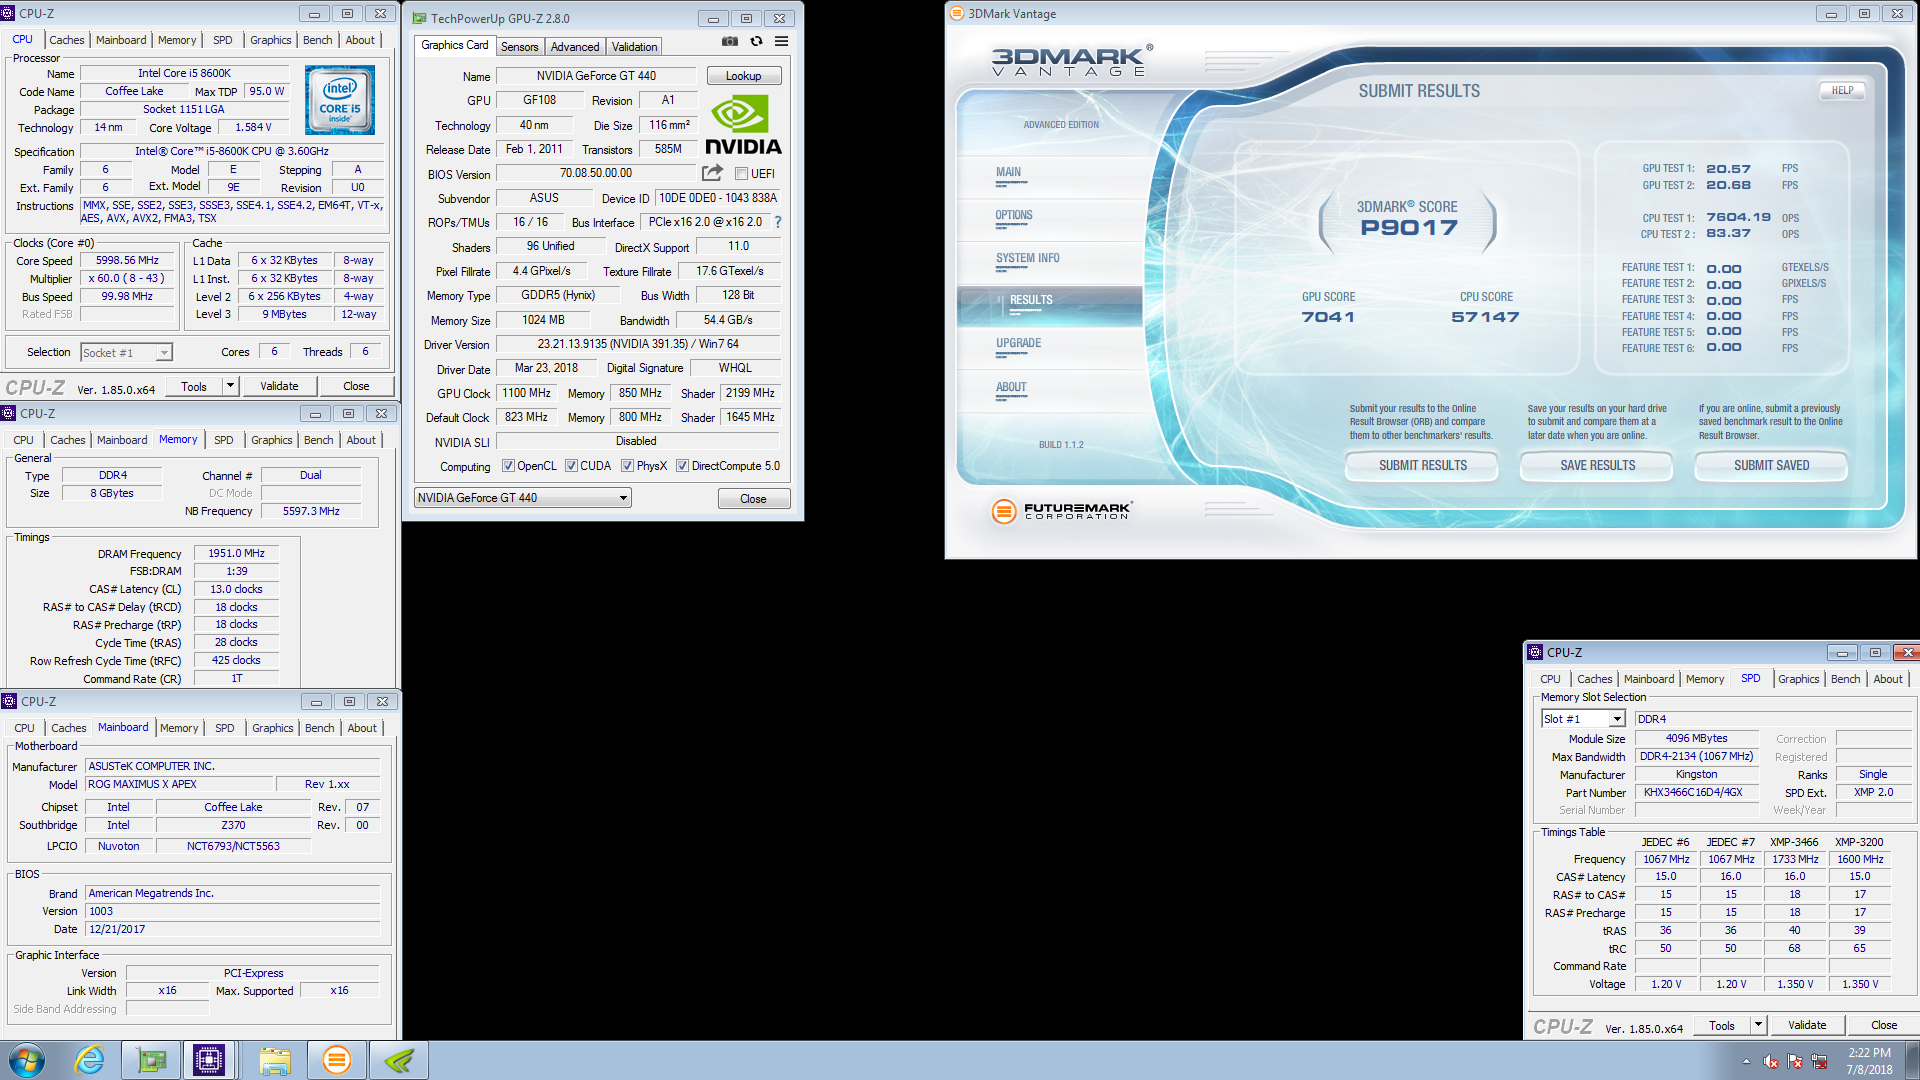Viewport: 1920px width, 1080px height.
Task: Click SAVE RESULTS button in 3DMark
Action: click(1597, 466)
